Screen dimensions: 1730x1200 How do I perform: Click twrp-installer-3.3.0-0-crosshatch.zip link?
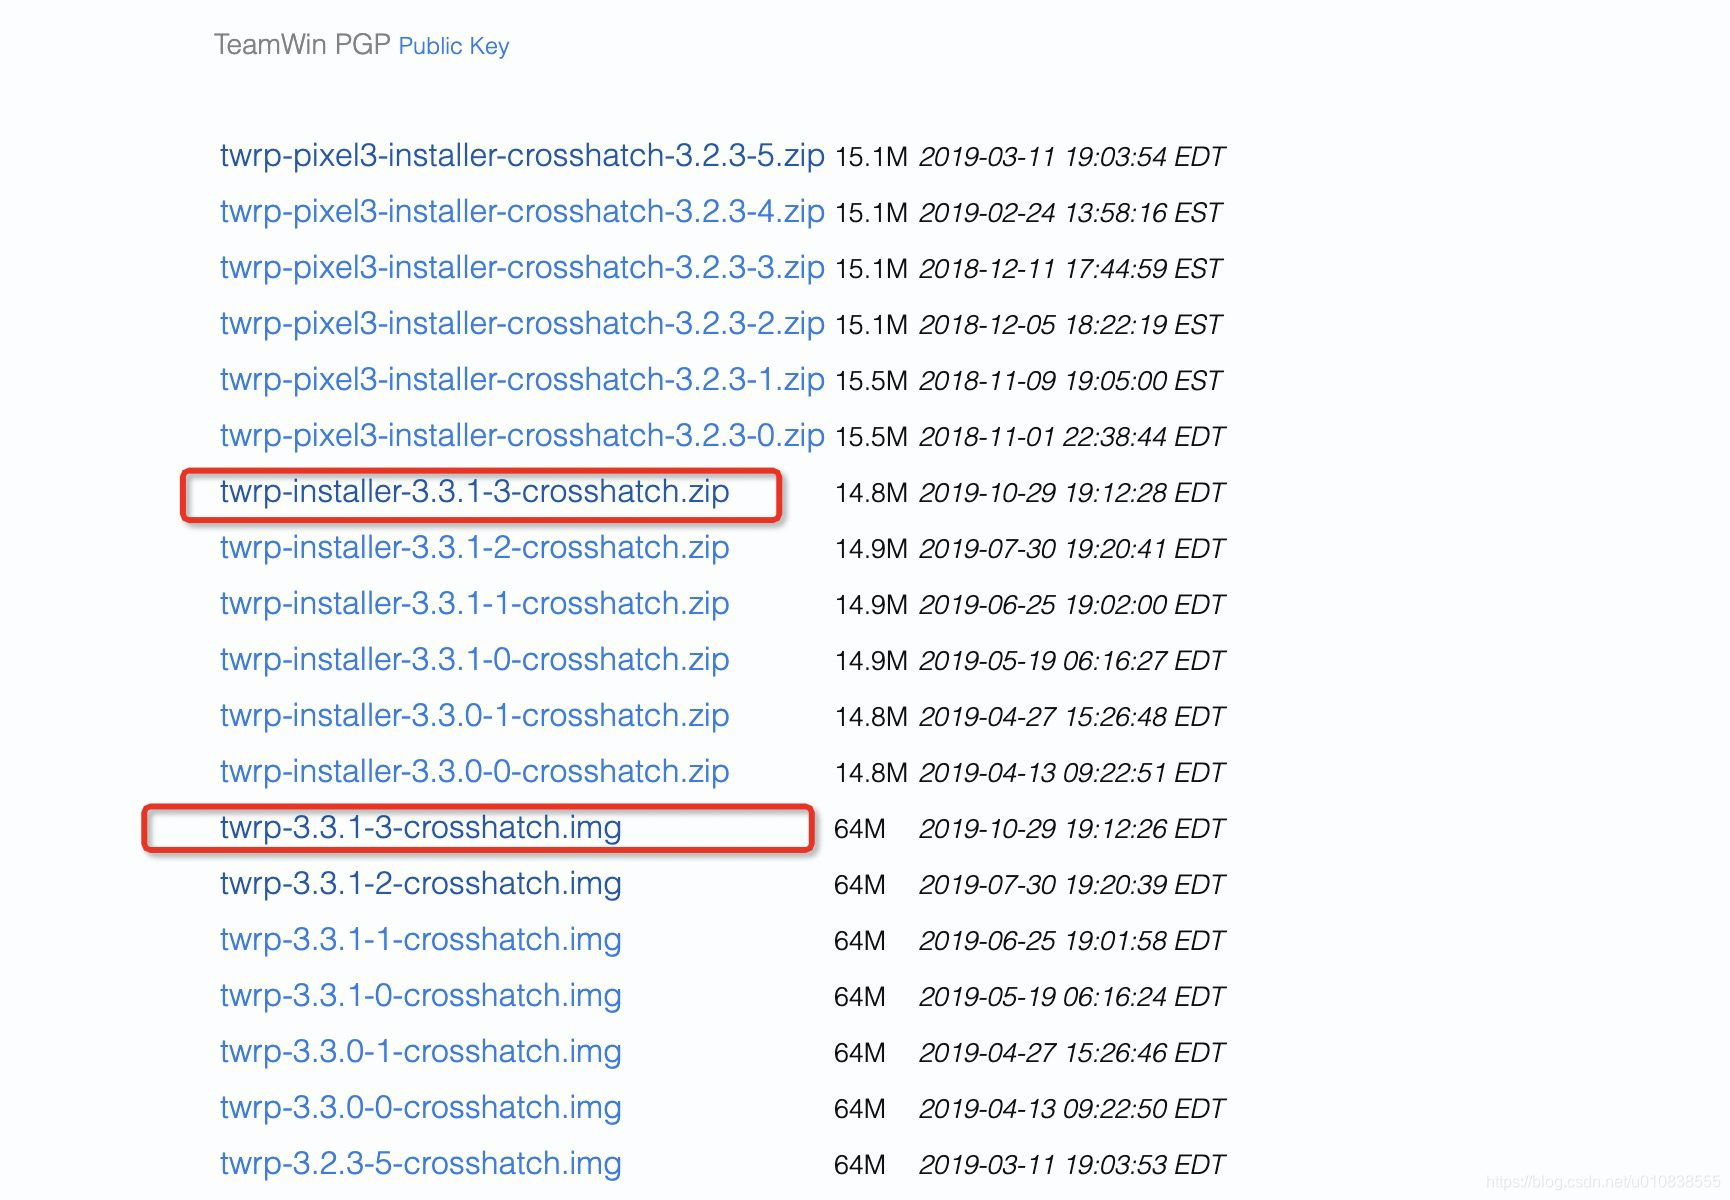pos(474,772)
